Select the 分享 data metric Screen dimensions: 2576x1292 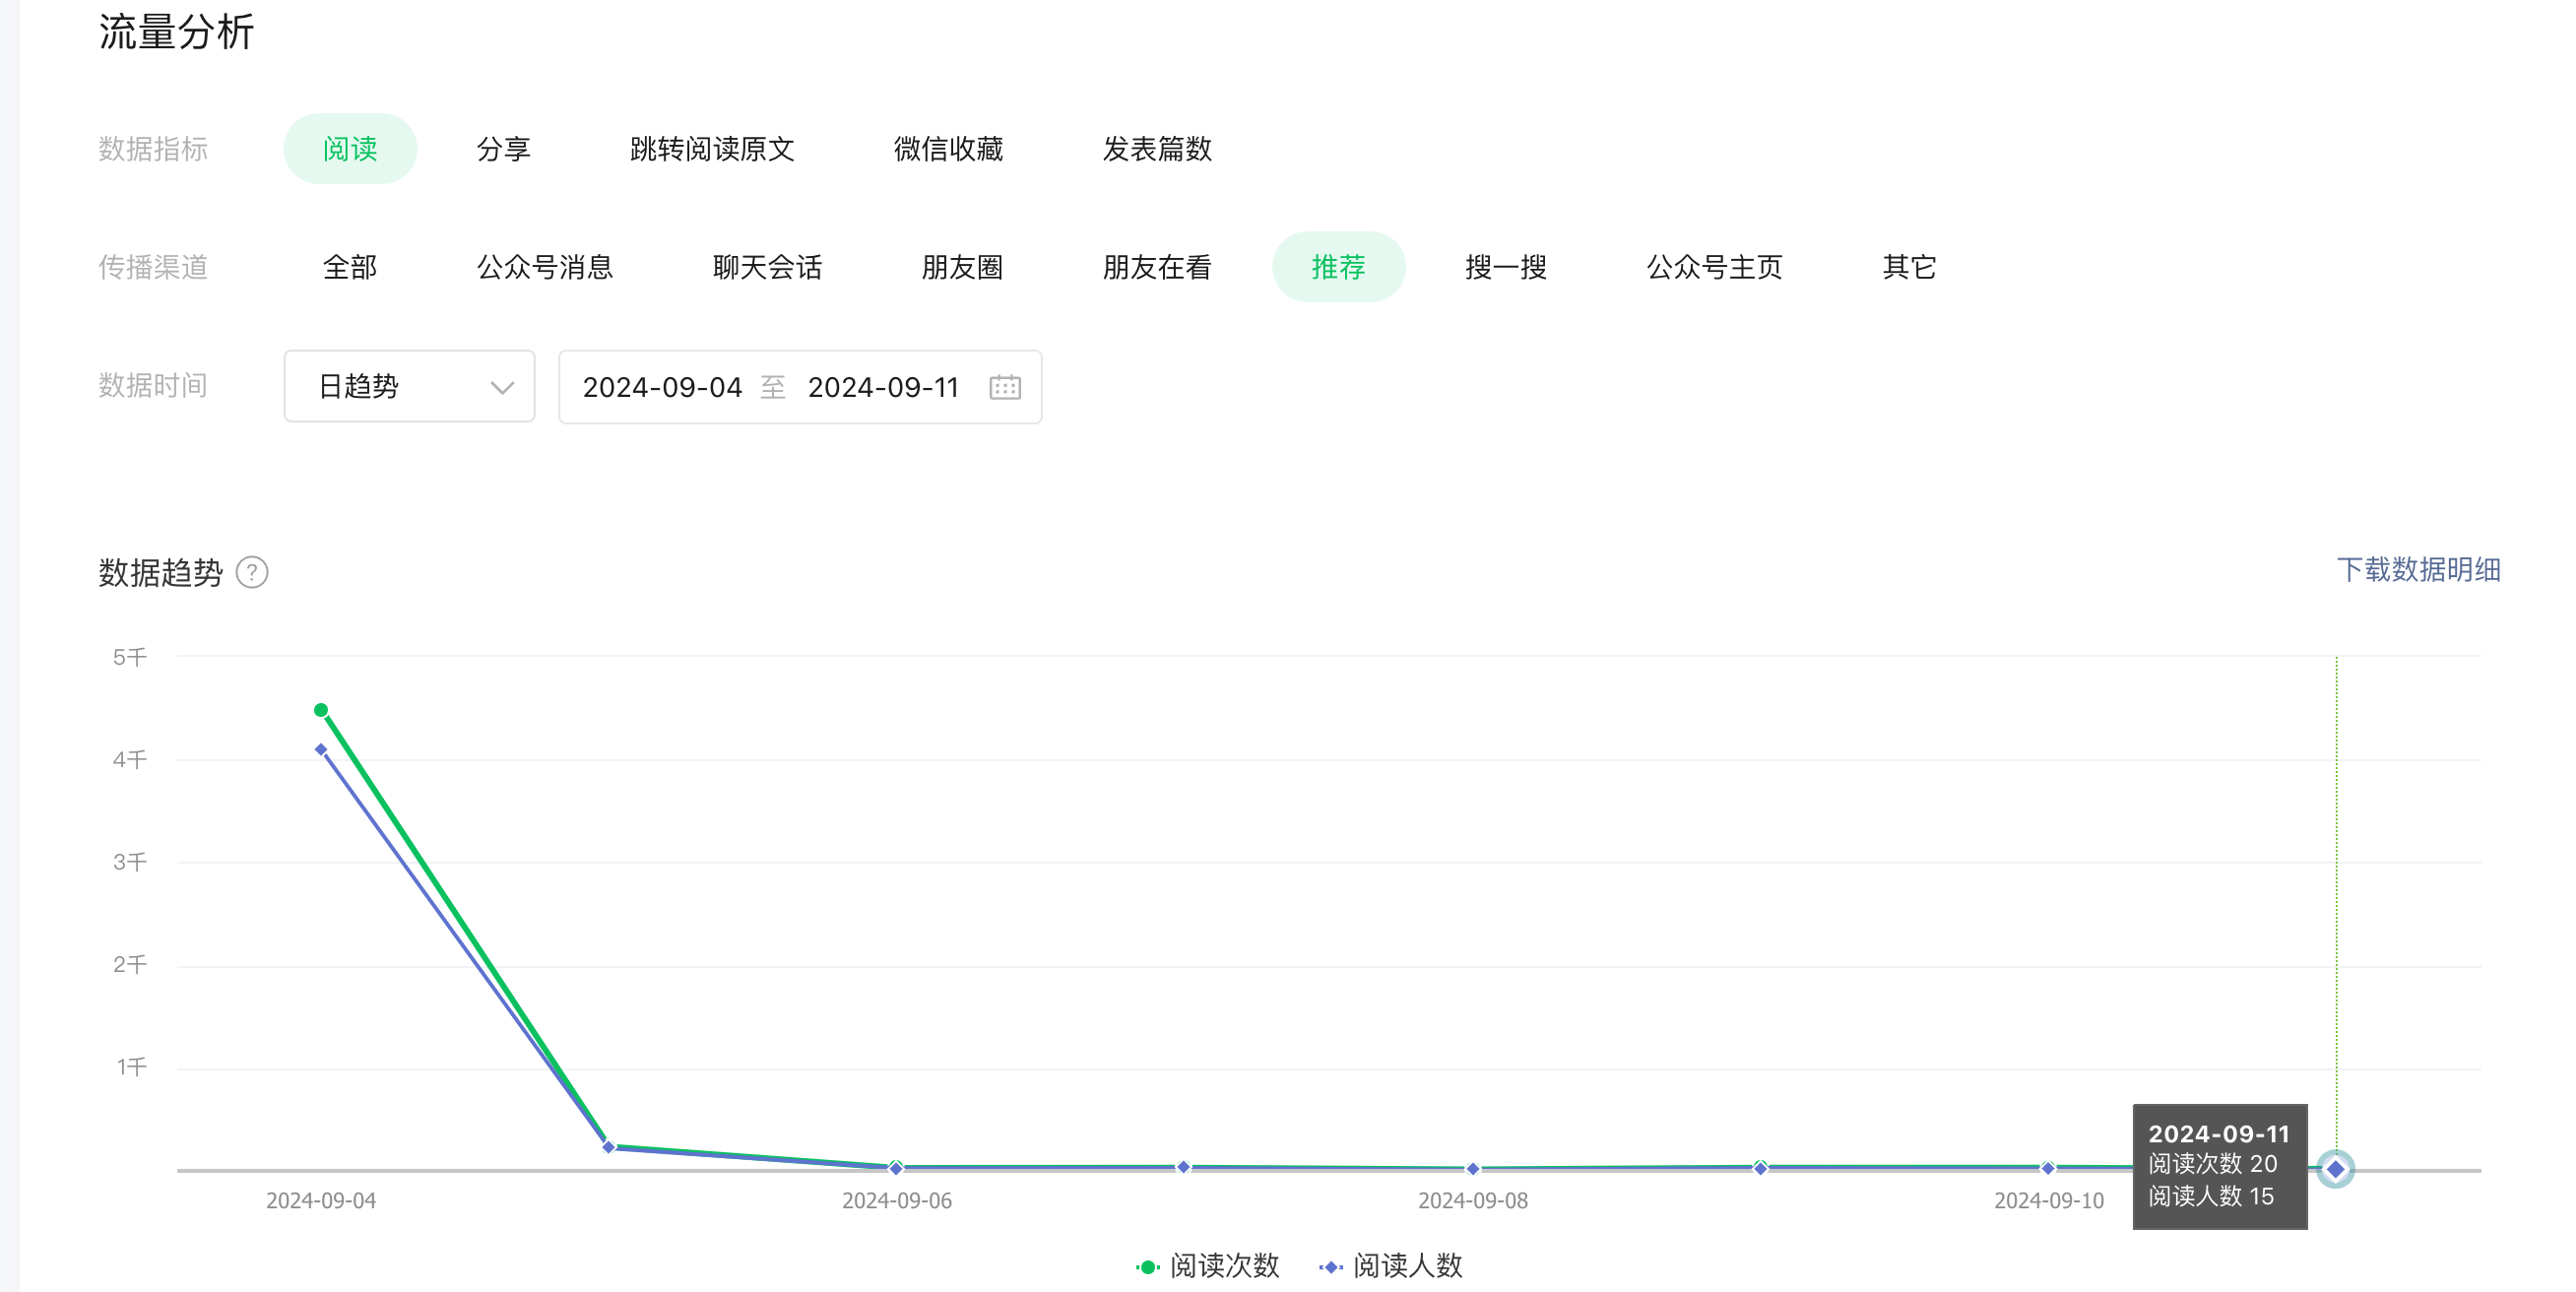click(x=503, y=149)
